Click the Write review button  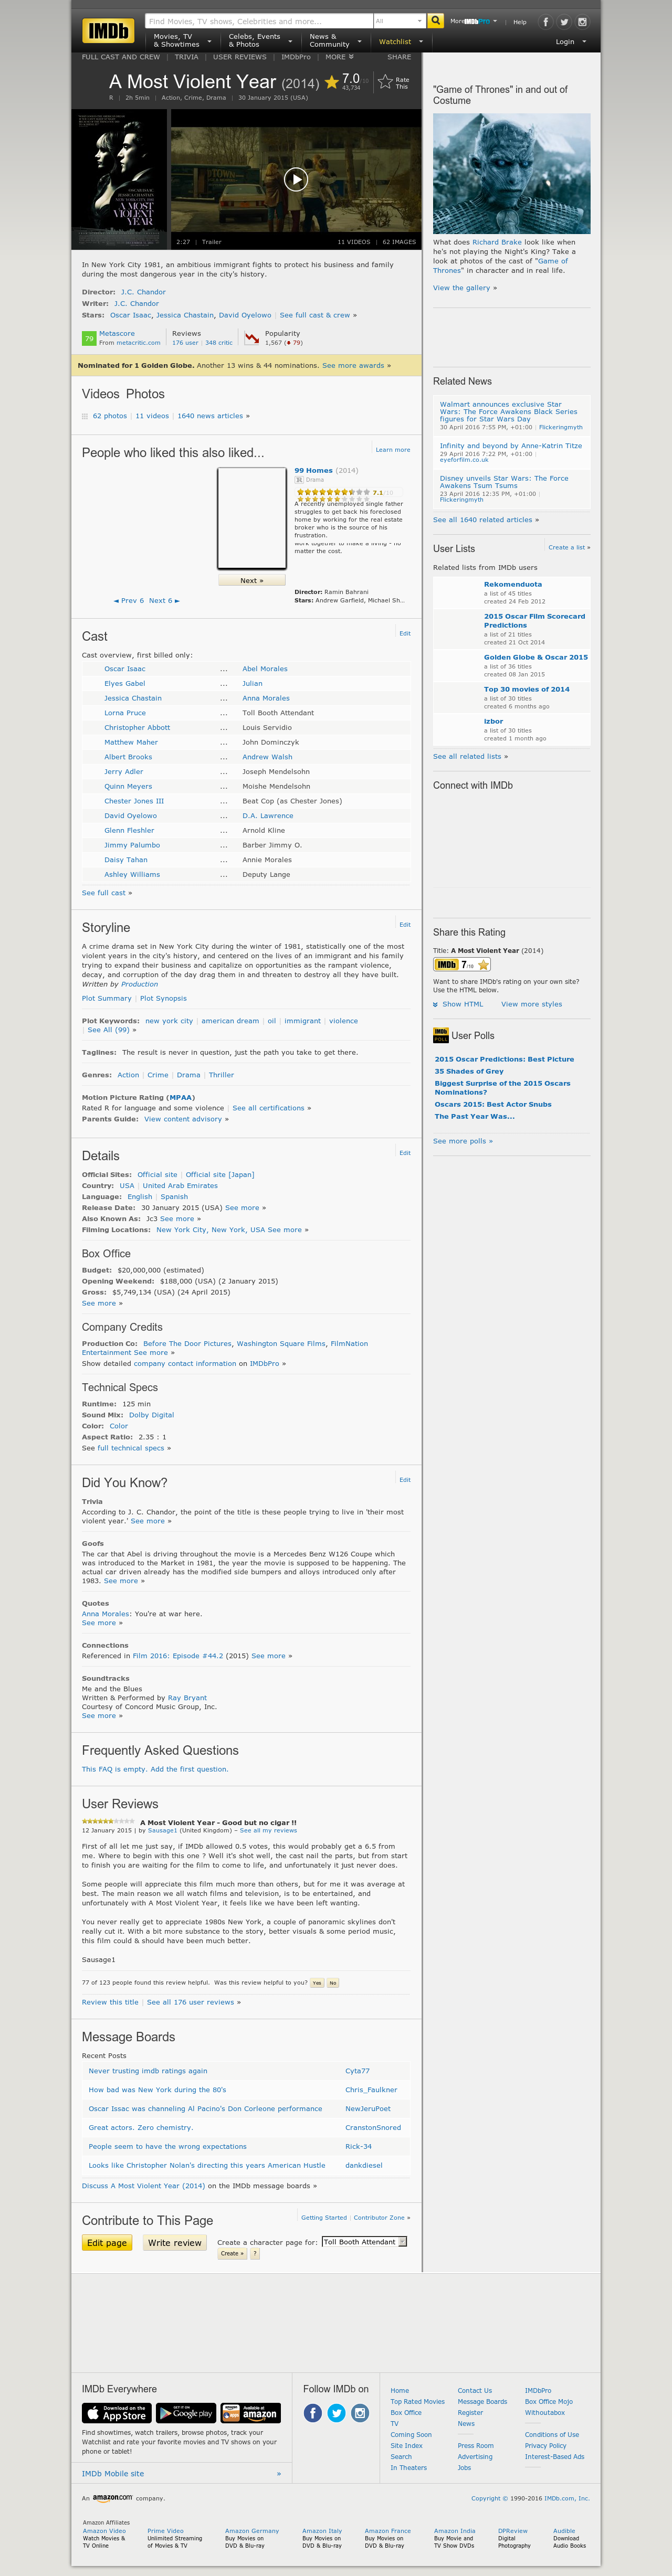point(175,2242)
